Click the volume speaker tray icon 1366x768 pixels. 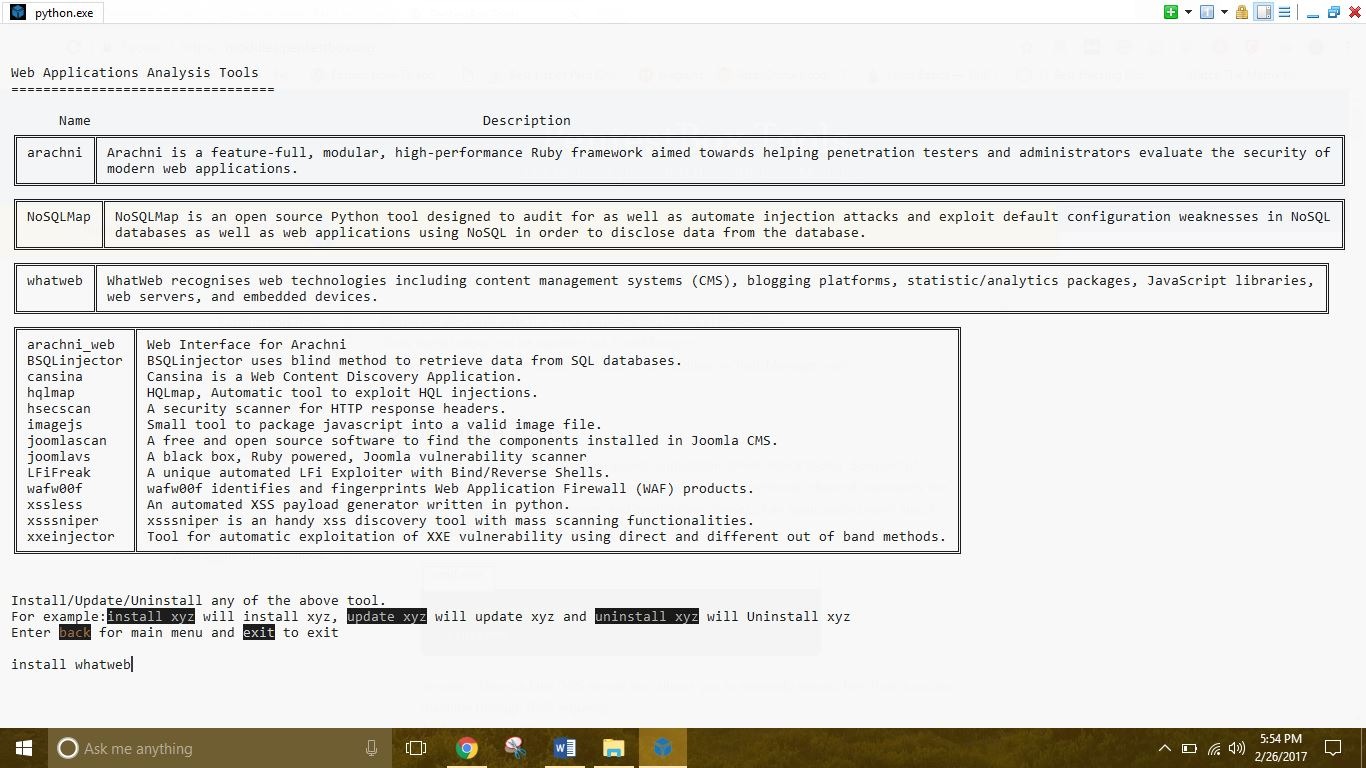click(x=1237, y=748)
